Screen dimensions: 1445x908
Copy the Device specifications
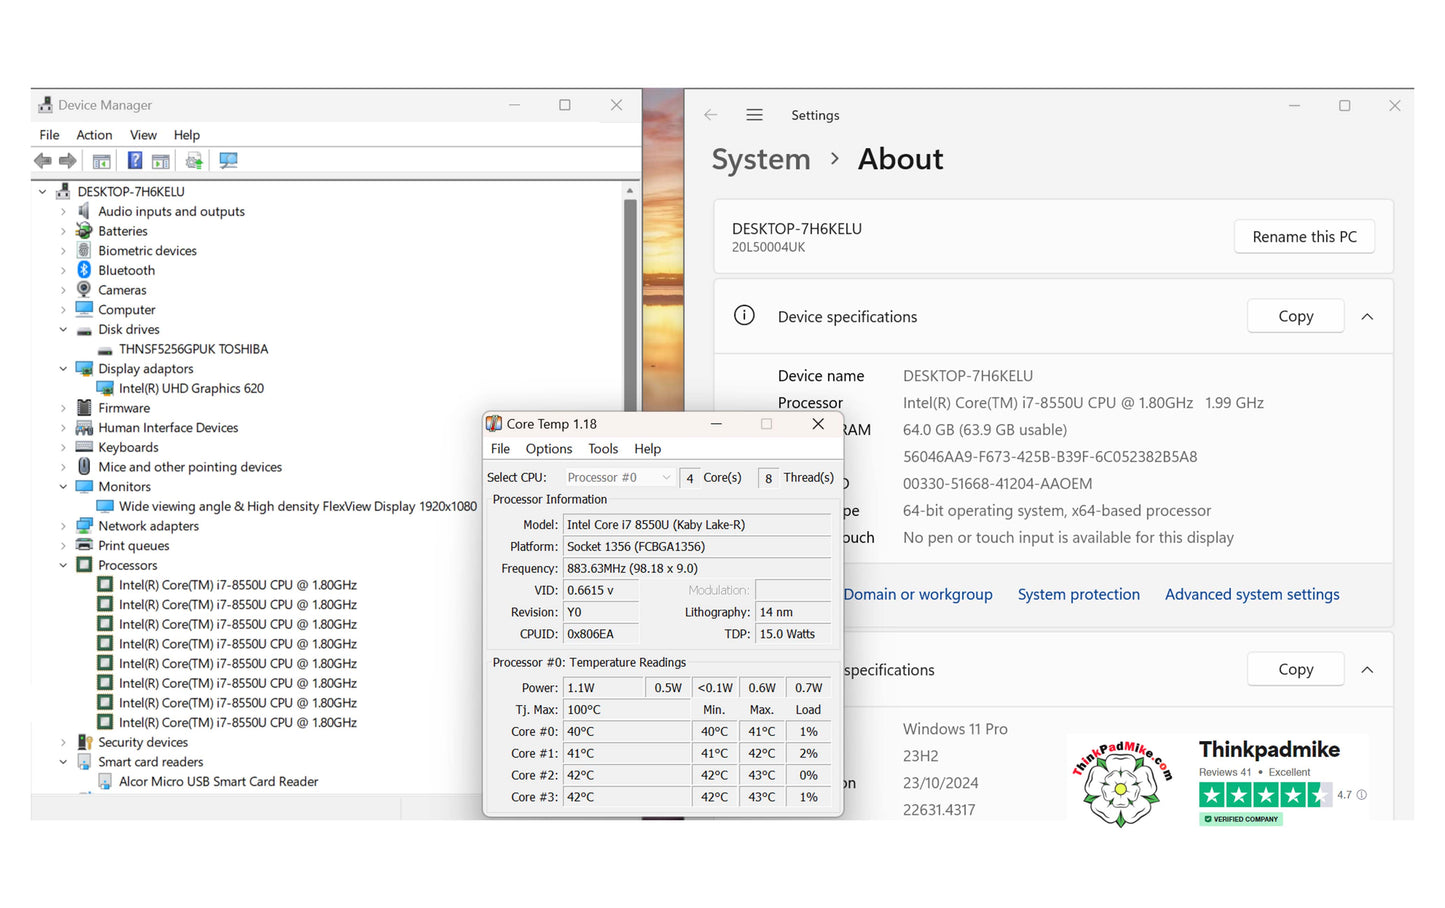pyautogui.click(x=1295, y=316)
